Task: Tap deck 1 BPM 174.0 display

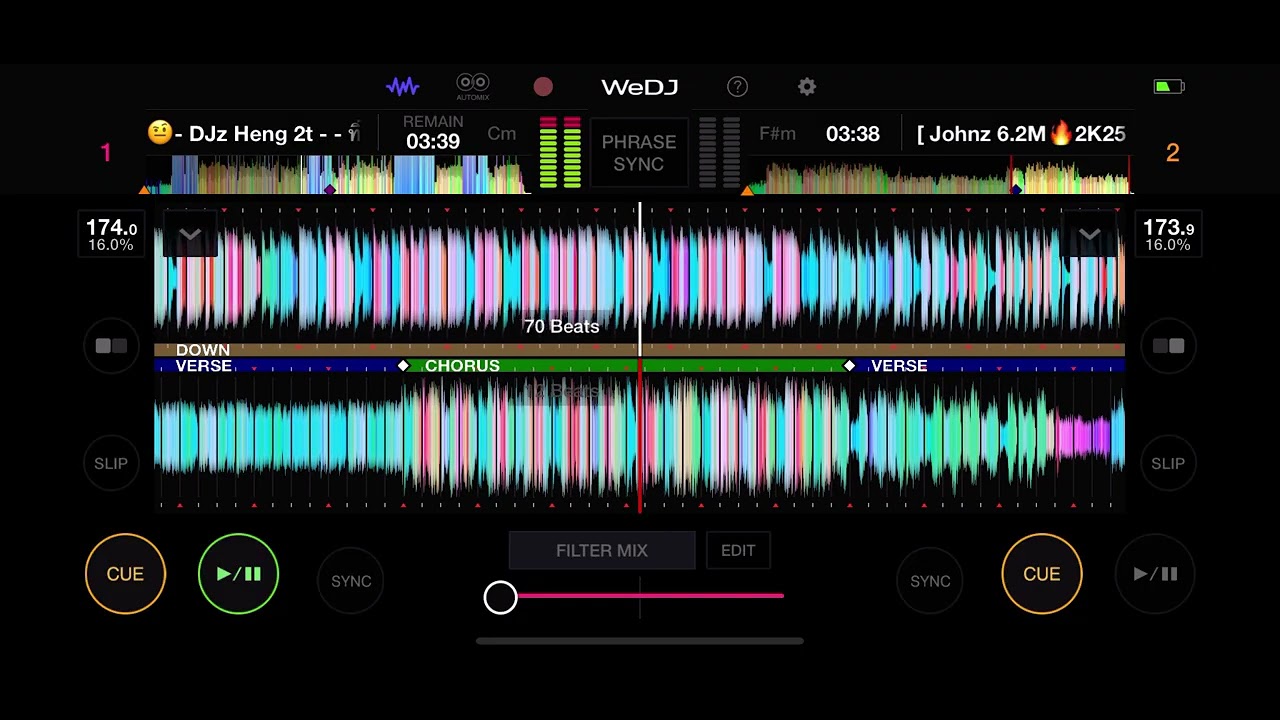Action: [x=111, y=235]
